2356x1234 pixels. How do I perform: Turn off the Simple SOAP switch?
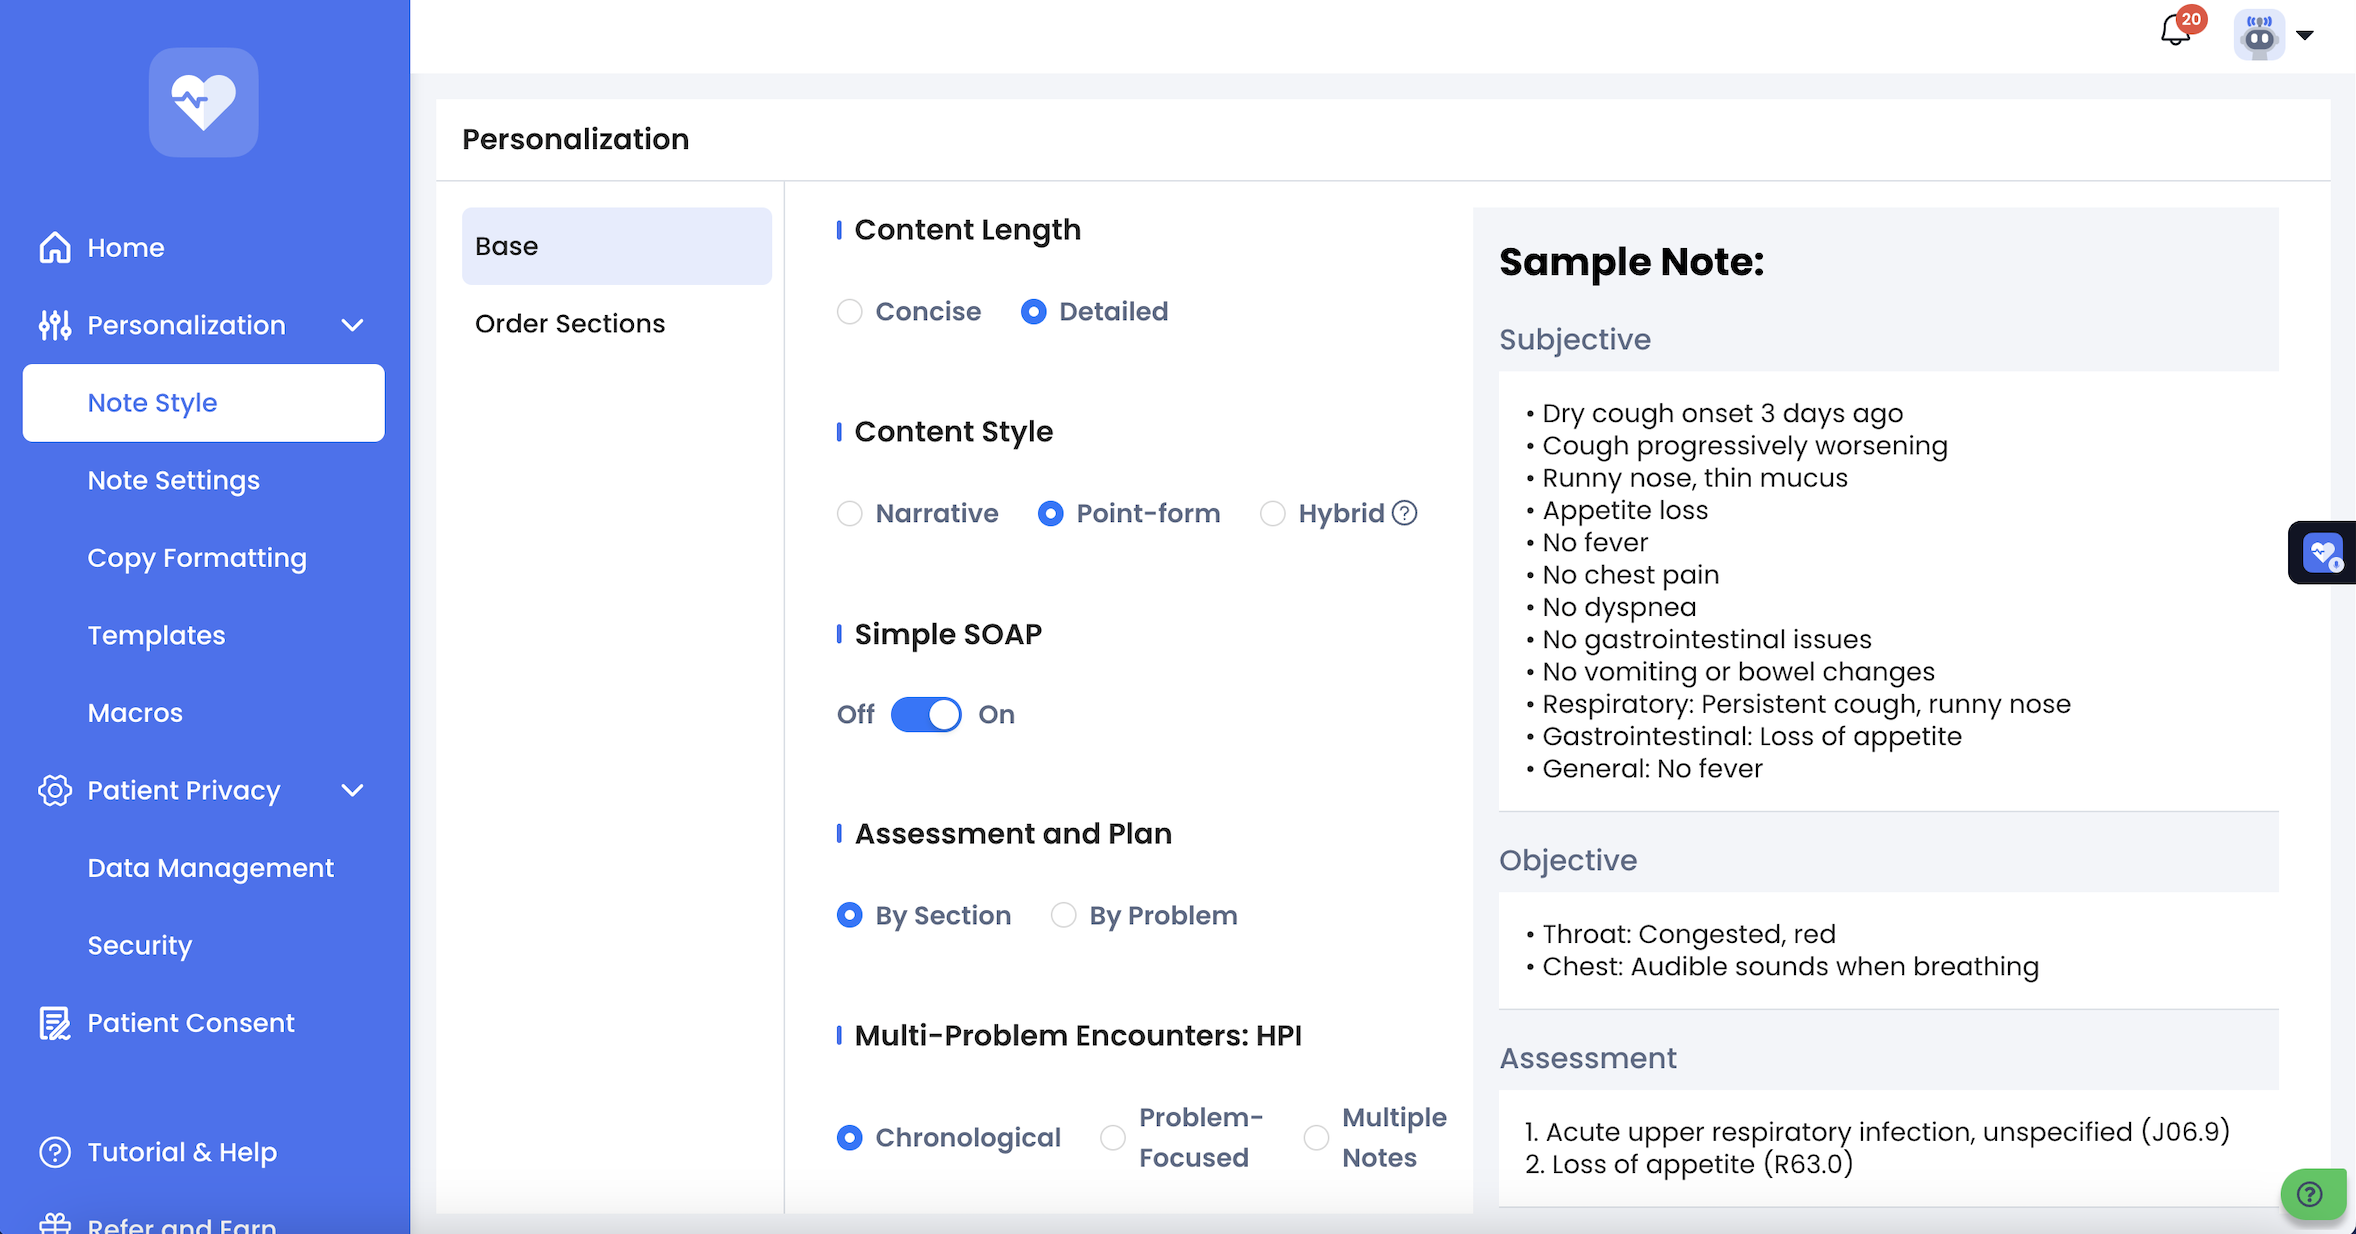pos(926,715)
